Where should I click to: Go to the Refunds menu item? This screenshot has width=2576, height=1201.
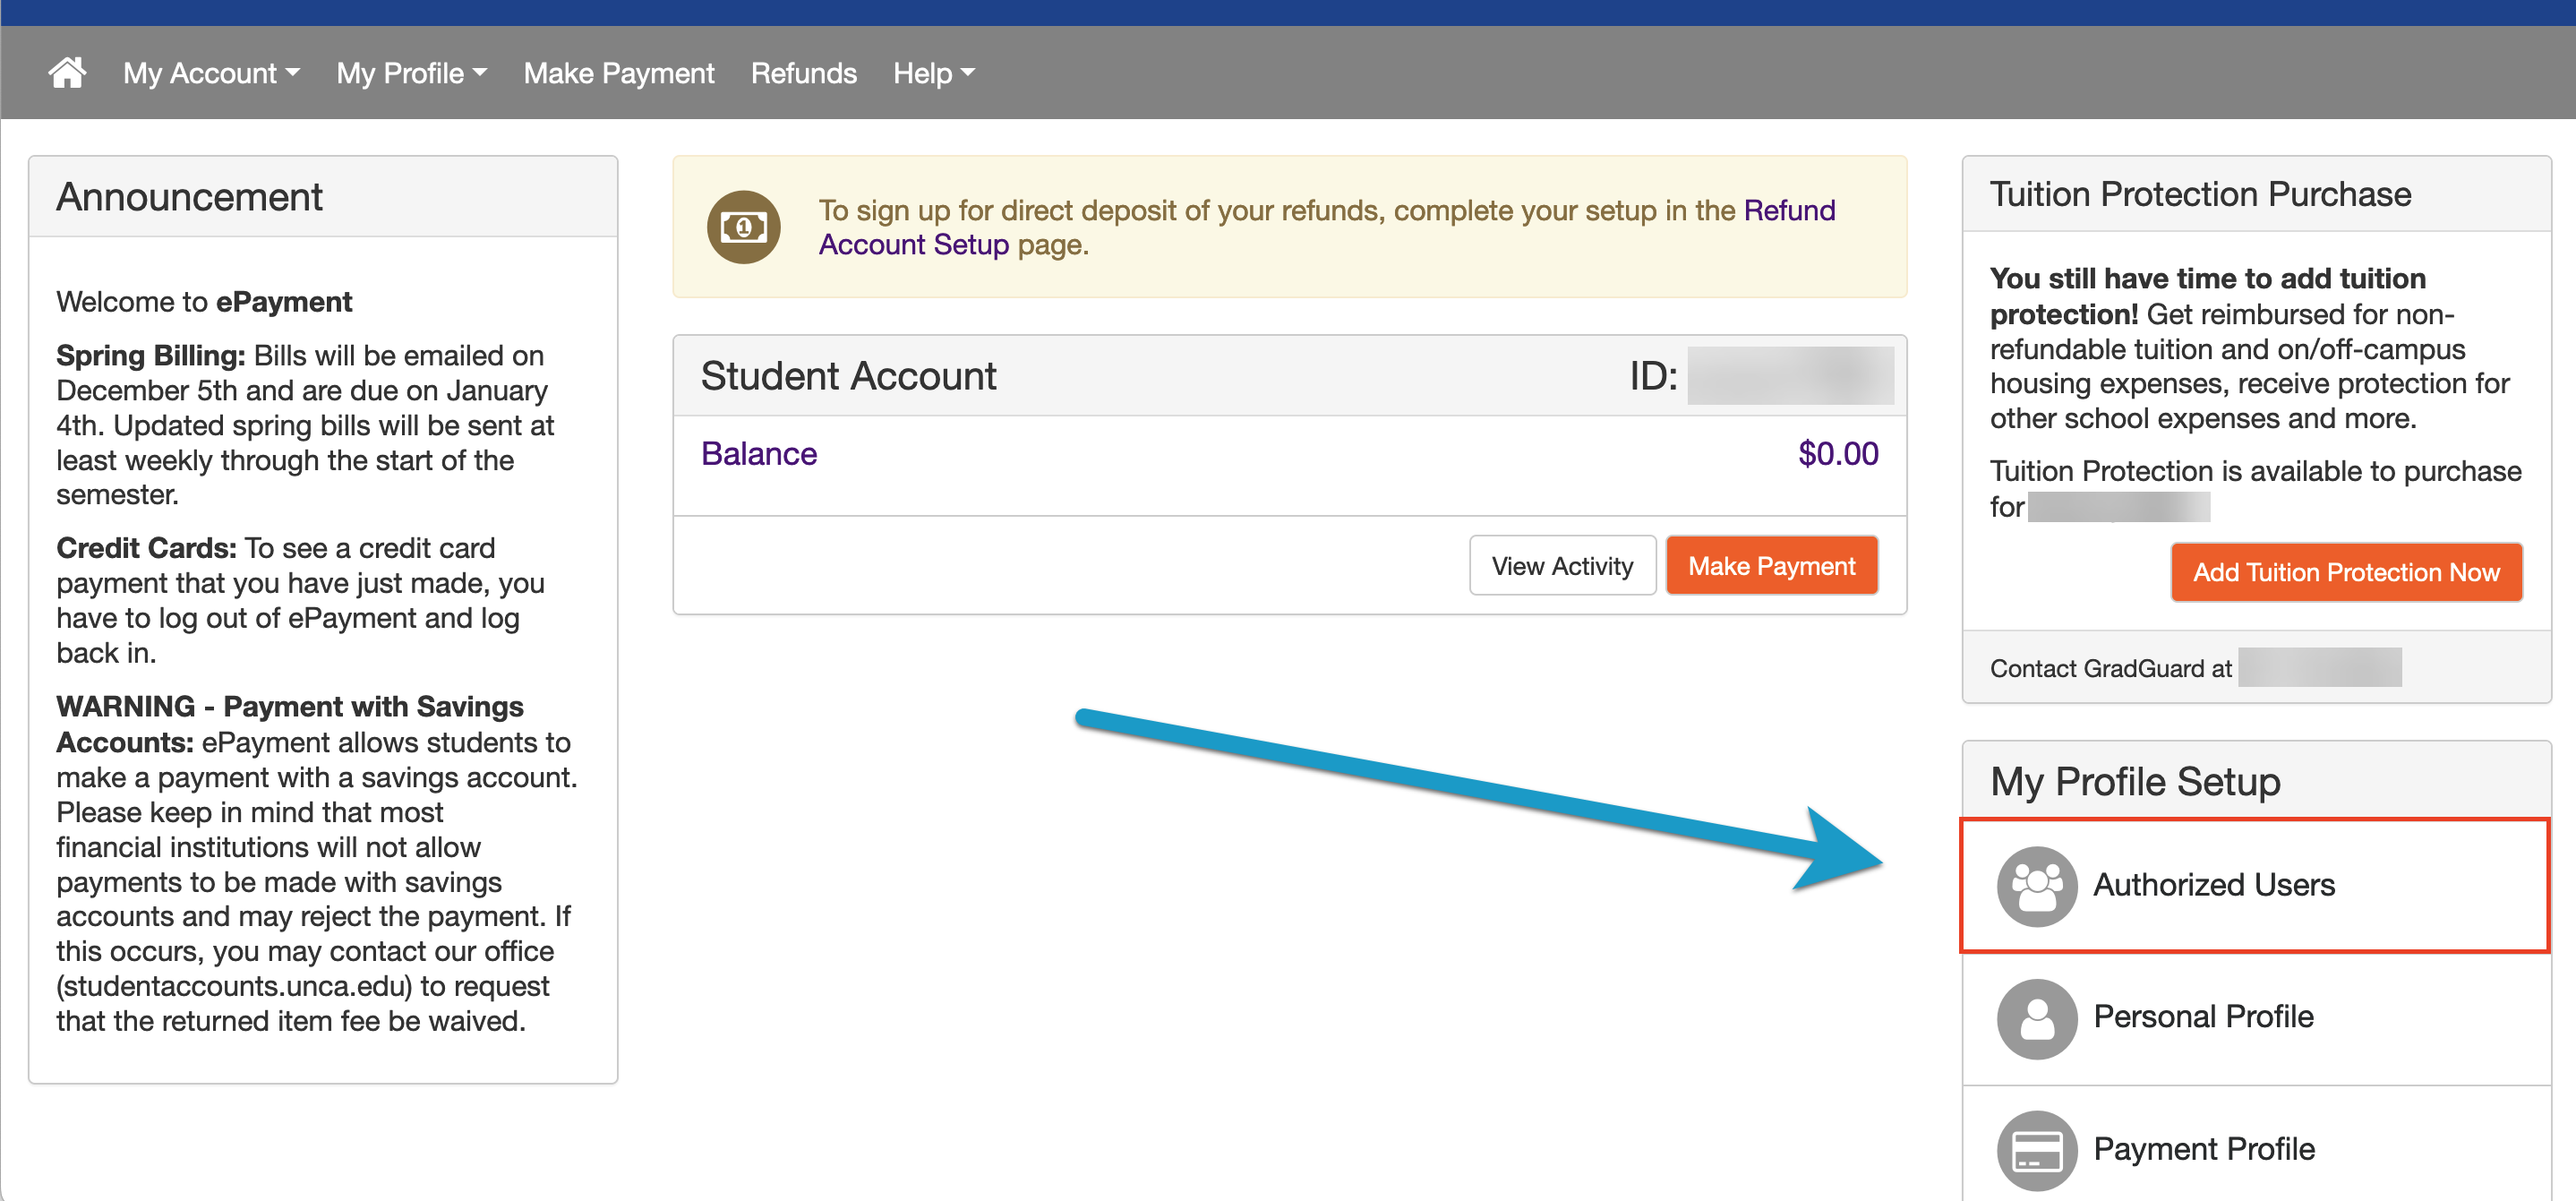(803, 73)
